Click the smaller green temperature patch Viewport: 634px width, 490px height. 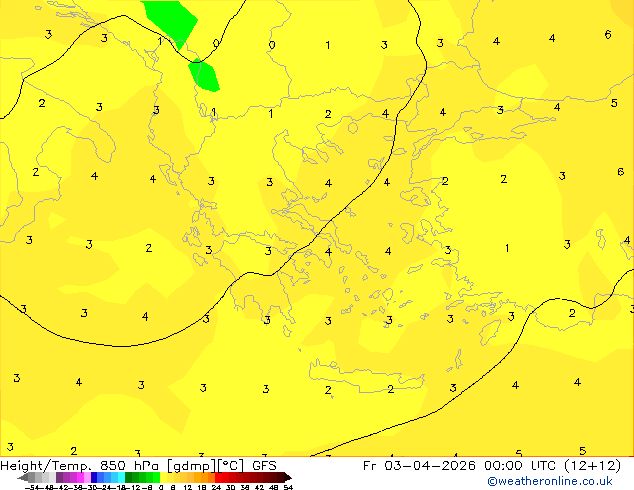click(x=204, y=74)
